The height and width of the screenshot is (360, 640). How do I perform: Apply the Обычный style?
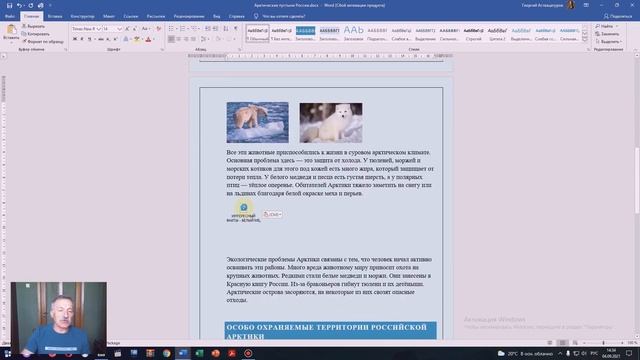(x=258, y=33)
